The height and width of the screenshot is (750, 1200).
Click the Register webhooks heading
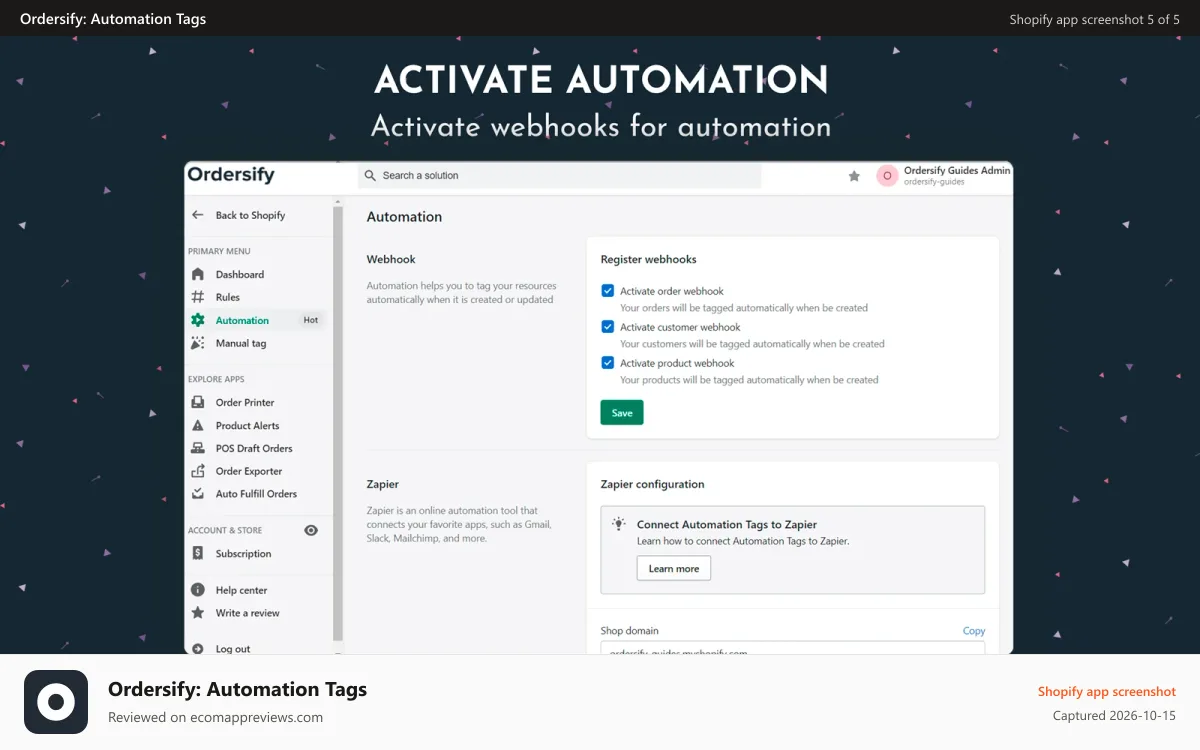click(x=648, y=259)
